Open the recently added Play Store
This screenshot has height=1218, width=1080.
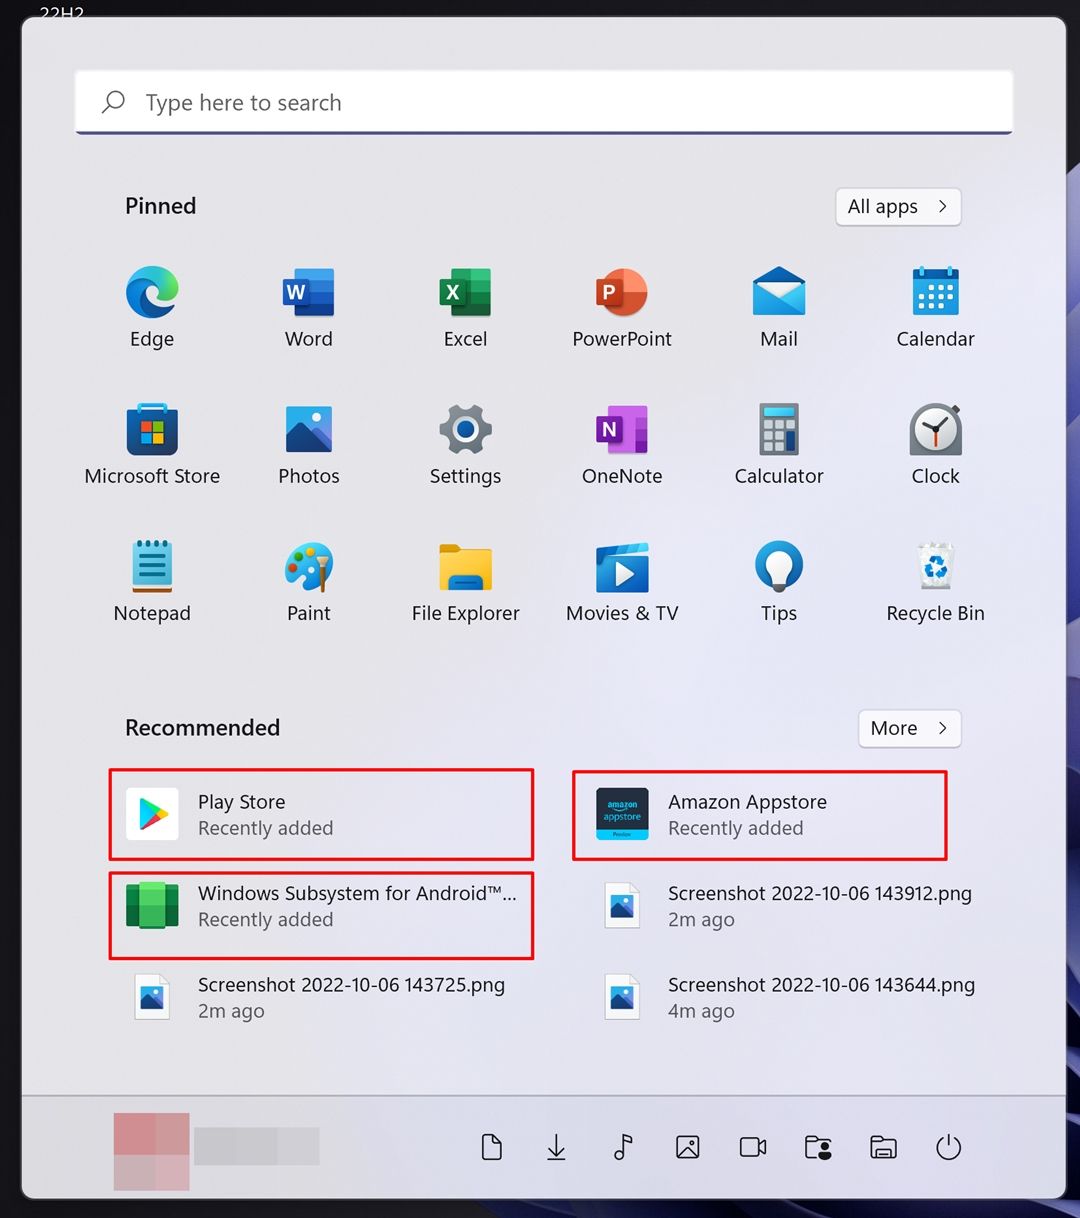[320, 814]
